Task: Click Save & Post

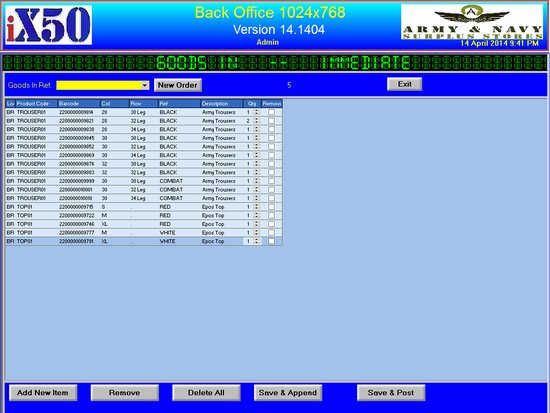Action: click(x=391, y=393)
